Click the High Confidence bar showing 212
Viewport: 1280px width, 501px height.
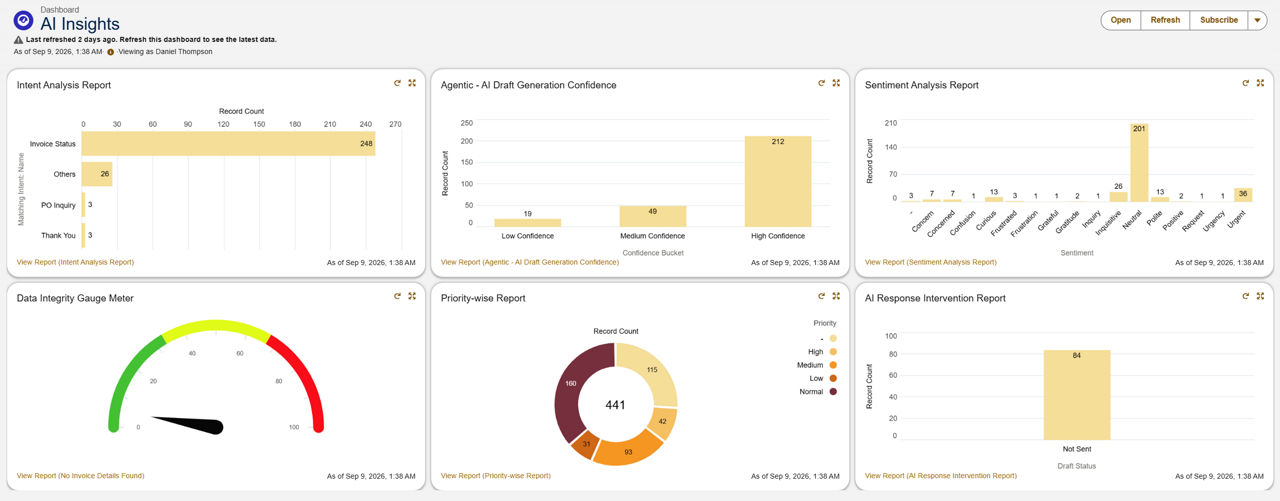pyautogui.click(x=778, y=182)
